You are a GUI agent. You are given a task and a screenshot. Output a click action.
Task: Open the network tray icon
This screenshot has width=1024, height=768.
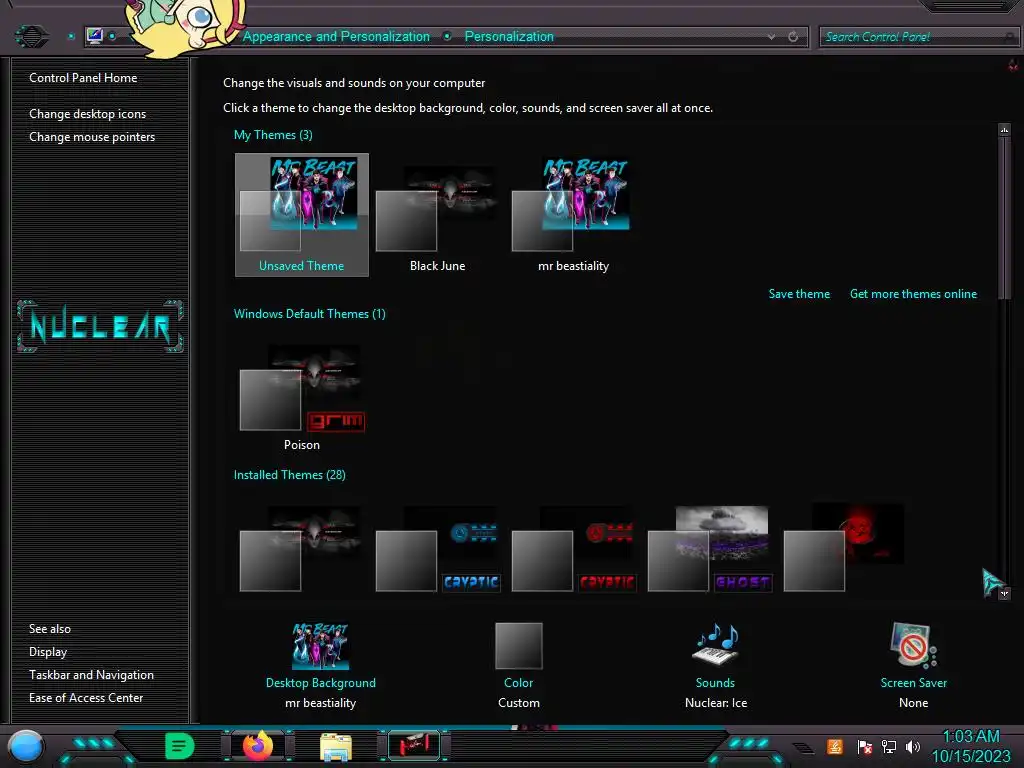[x=889, y=746]
